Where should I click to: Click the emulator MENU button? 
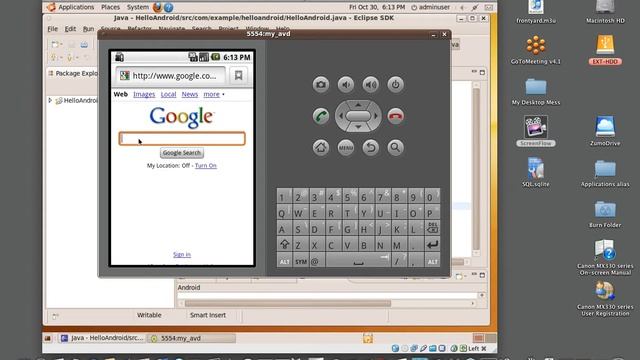[x=346, y=147]
